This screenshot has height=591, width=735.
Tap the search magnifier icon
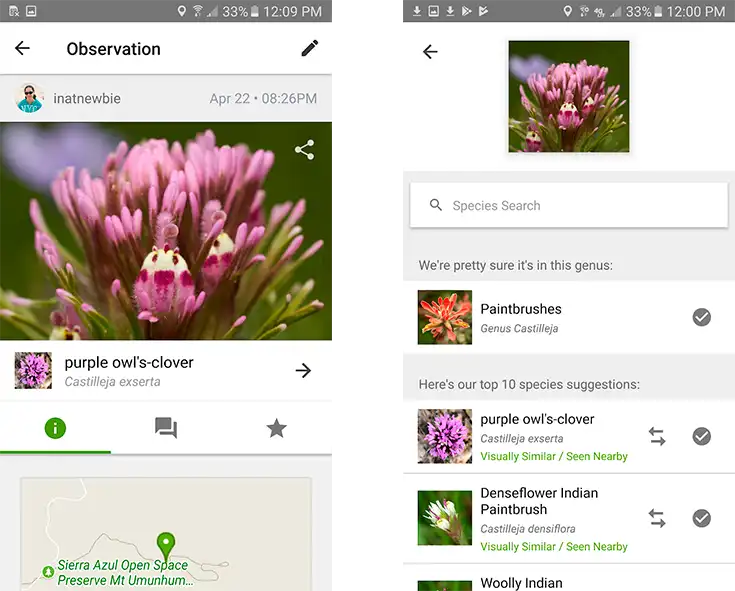(436, 205)
